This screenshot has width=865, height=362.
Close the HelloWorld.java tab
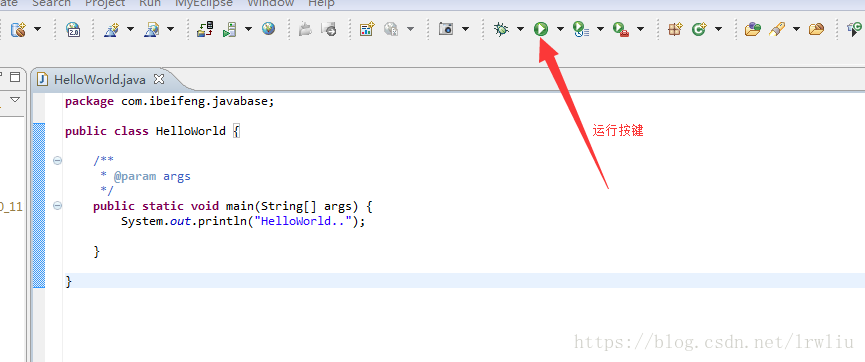(x=159, y=79)
